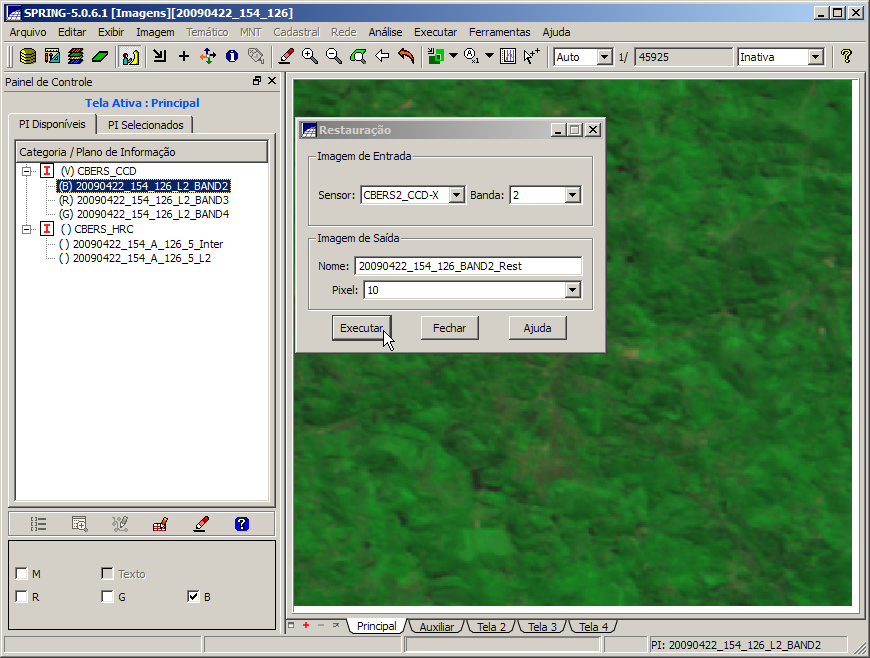Click the blue help icon in control panel
The image size is (870, 658).
(241, 523)
